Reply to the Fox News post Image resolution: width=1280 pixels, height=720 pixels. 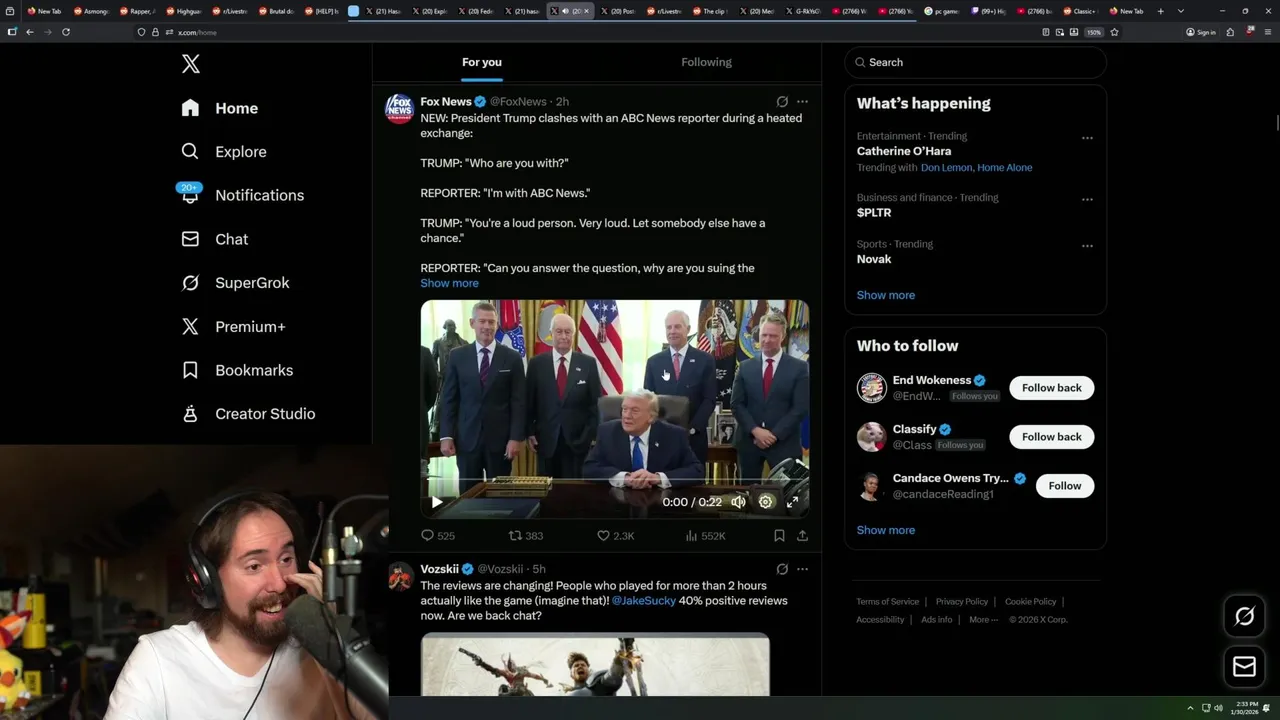coord(437,536)
